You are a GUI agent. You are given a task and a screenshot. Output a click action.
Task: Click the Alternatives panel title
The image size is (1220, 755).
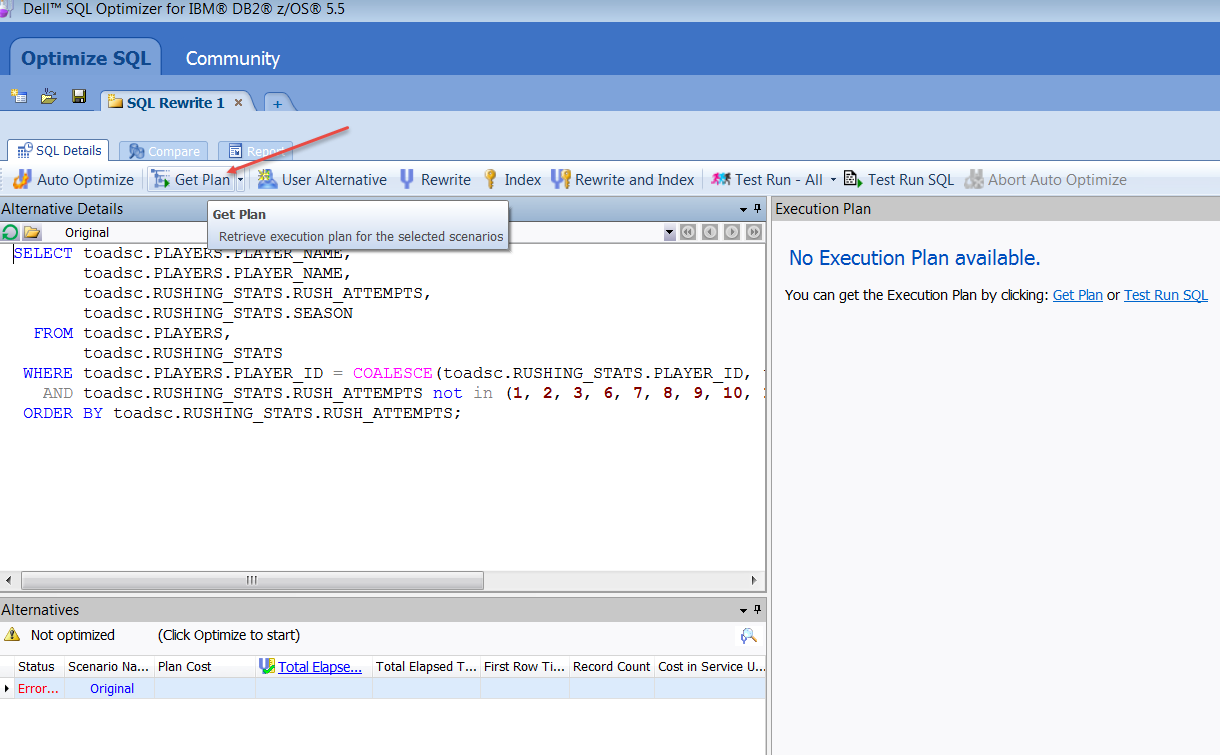(40, 610)
